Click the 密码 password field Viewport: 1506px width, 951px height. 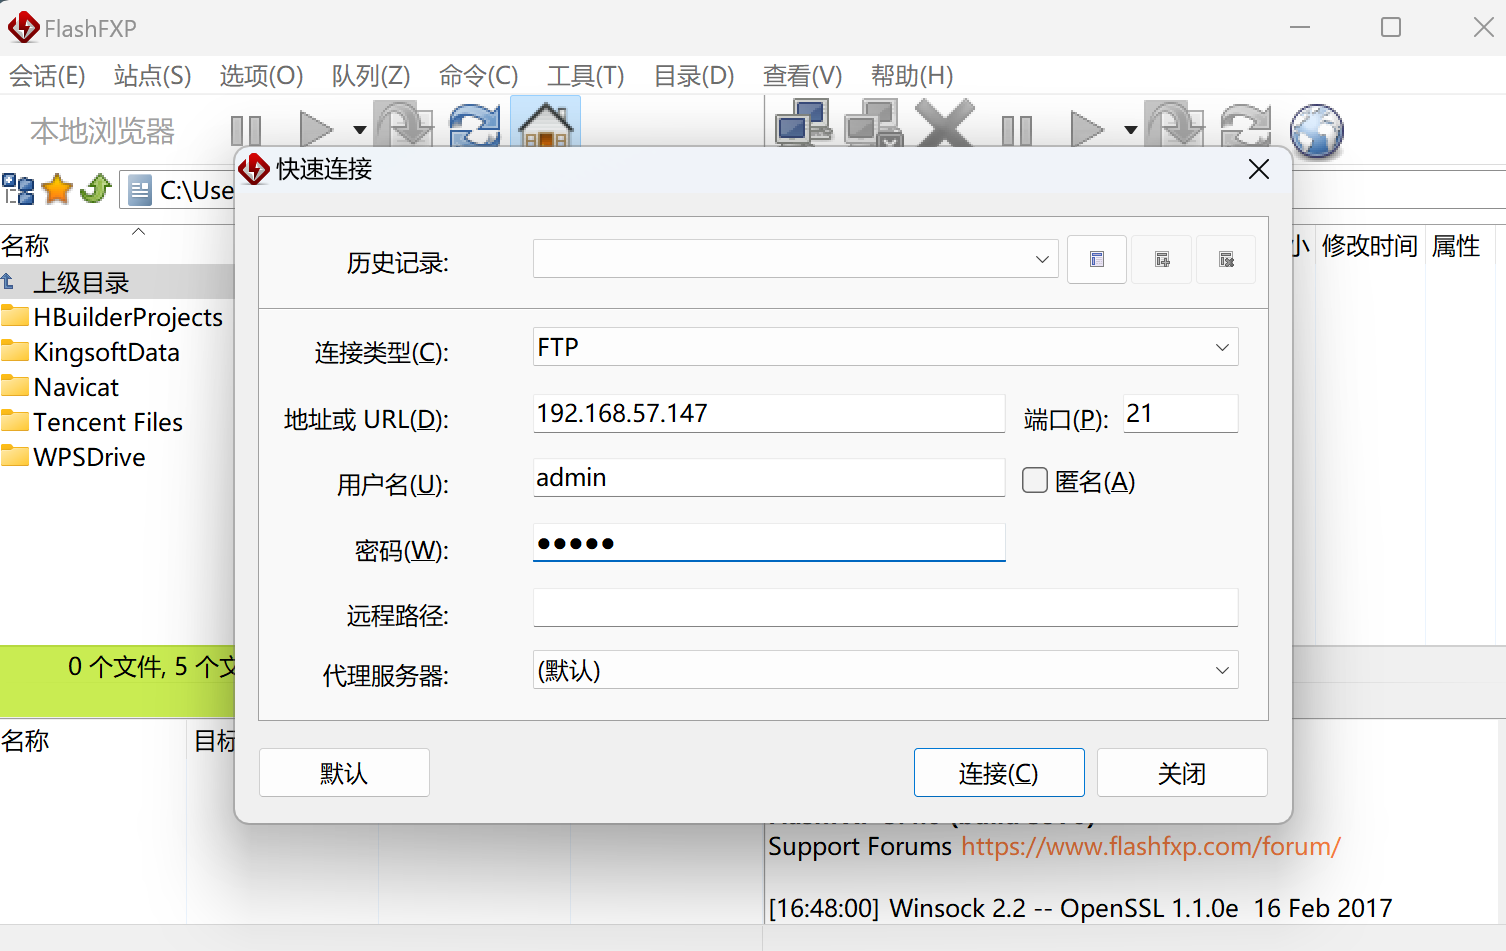(769, 543)
